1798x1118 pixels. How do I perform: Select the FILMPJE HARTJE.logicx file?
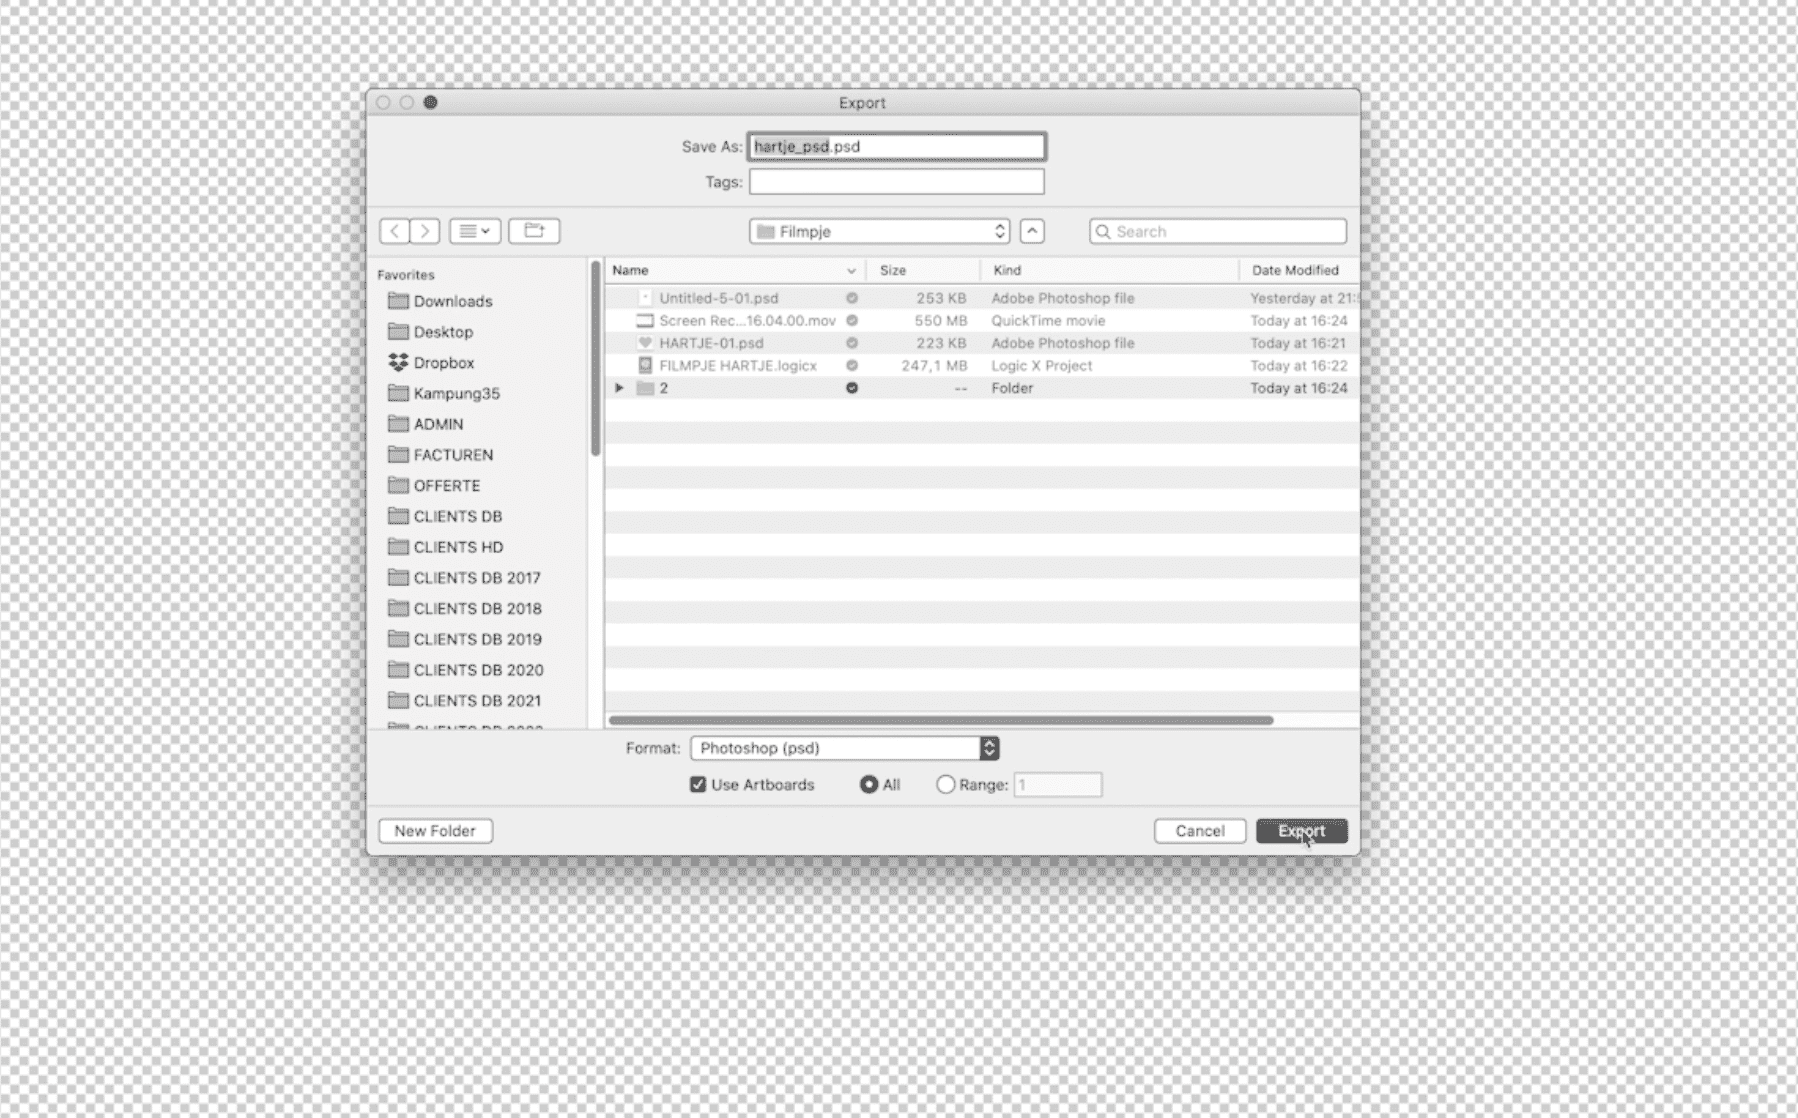click(x=982, y=366)
